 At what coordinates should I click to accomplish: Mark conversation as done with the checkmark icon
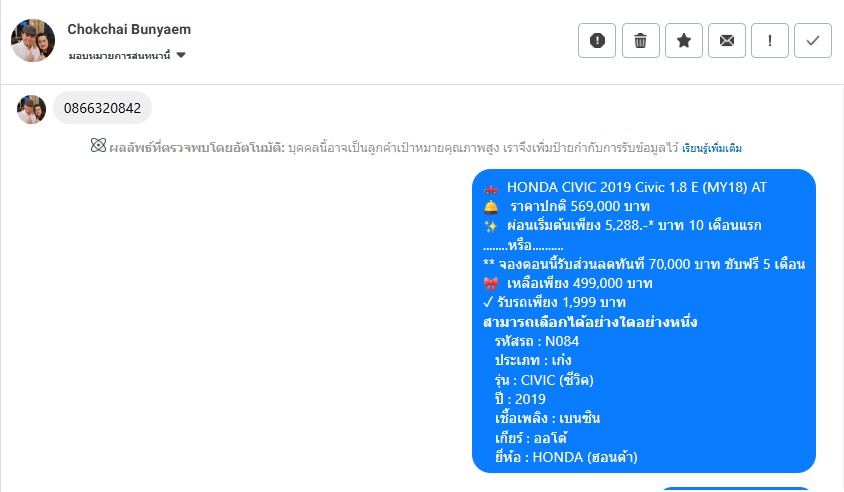pos(813,40)
